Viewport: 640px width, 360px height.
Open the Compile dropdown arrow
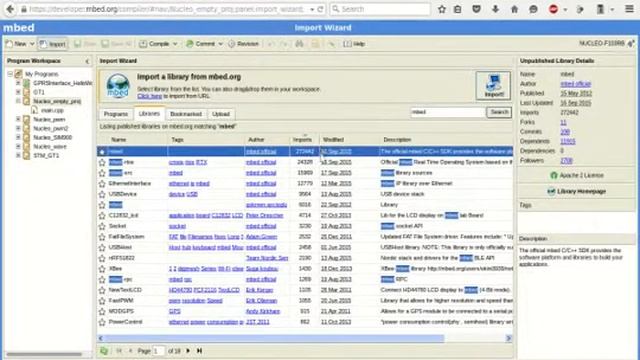175,44
